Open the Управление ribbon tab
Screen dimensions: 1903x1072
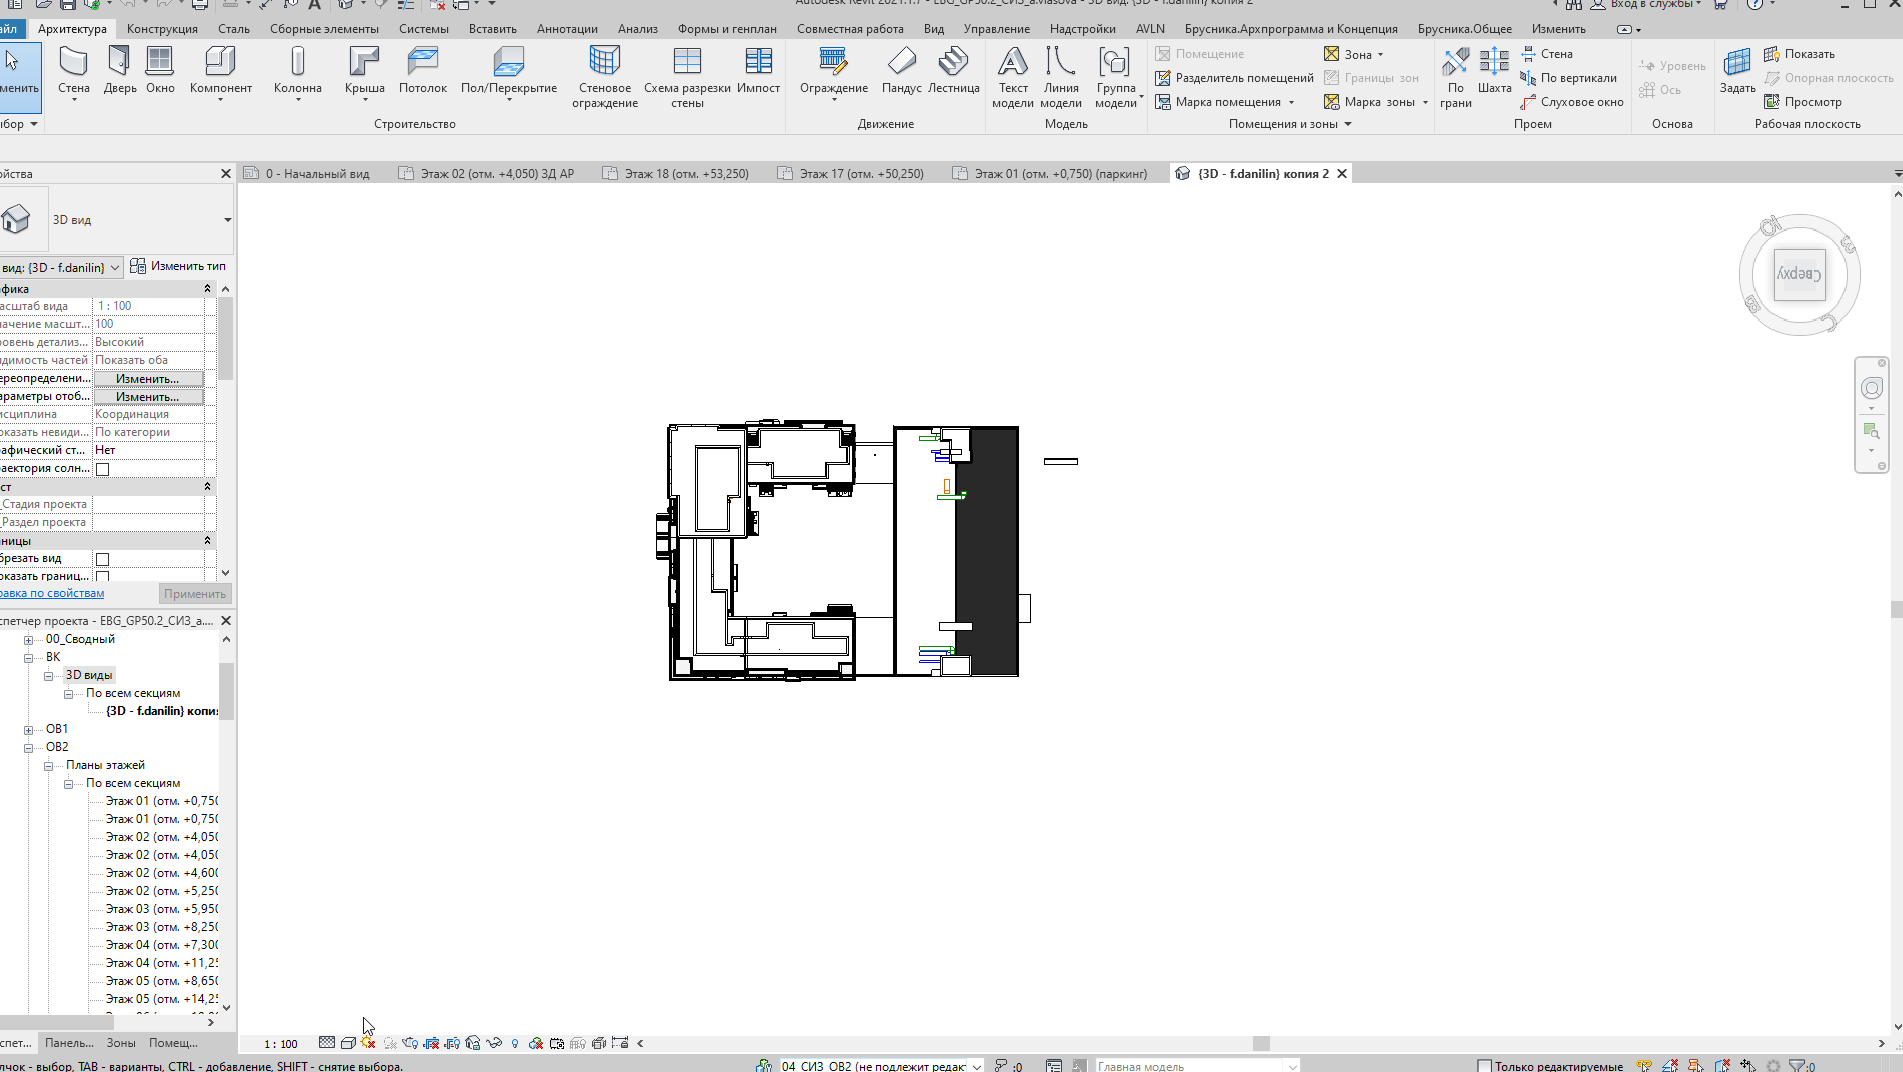coord(996,29)
